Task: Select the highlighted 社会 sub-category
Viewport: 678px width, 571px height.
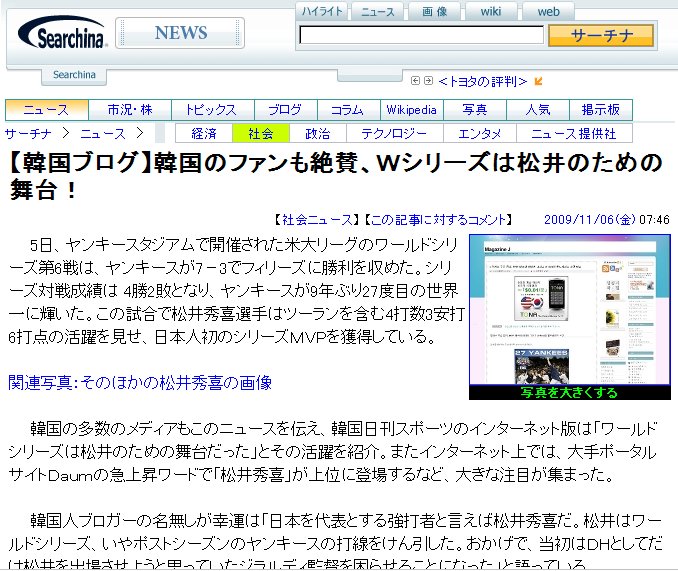Action: 261,134
